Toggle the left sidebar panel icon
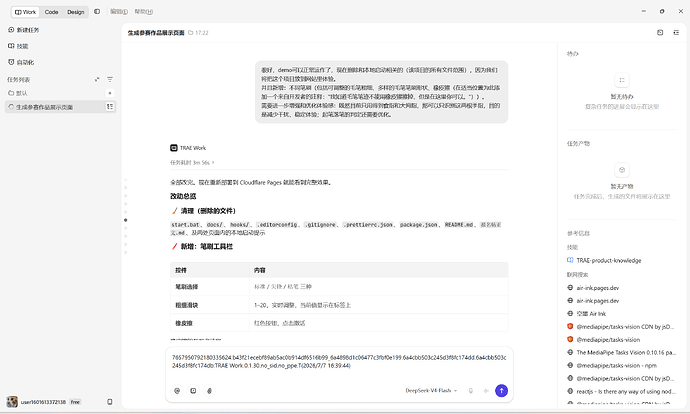Screen dimensions: 690x414 tap(97, 12)
